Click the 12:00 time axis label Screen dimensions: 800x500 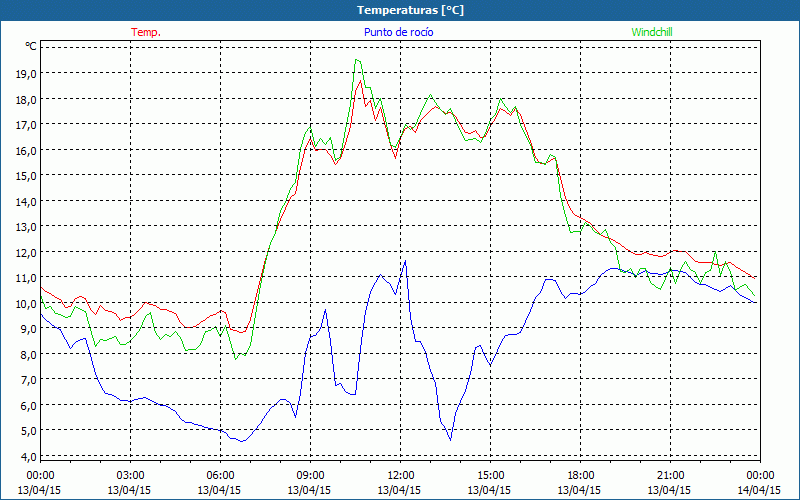click(x=401, y=476)
